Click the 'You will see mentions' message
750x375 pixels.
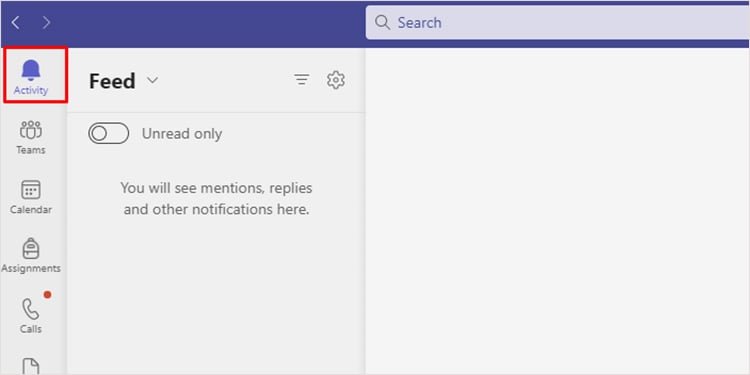(216, 199)
